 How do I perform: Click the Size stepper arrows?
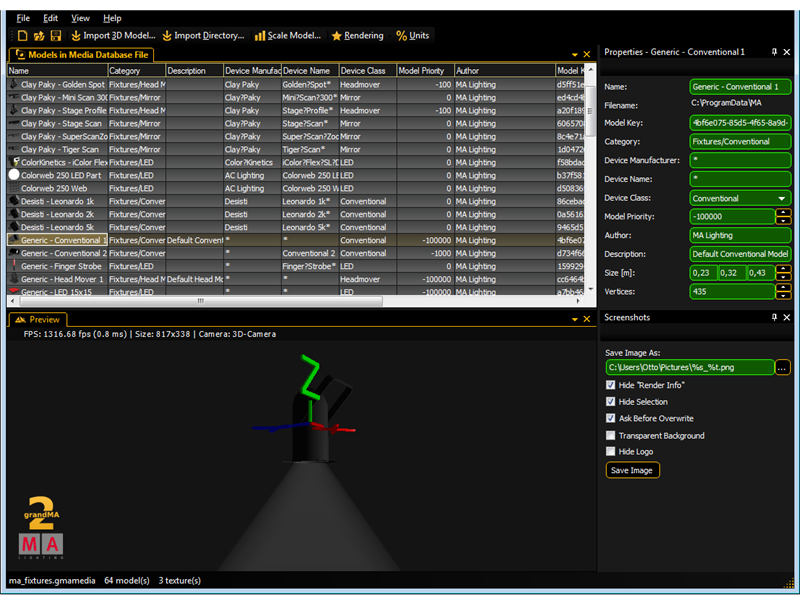[x=783, y=273]
